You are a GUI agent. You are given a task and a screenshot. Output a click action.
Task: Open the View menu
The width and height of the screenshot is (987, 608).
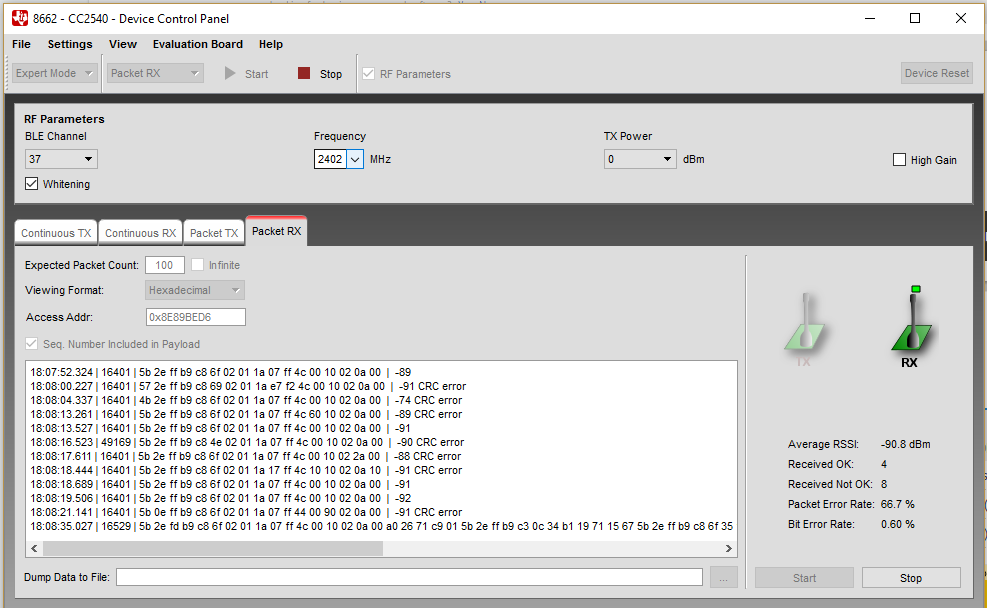pyautogui.click(x=123, y=44)
